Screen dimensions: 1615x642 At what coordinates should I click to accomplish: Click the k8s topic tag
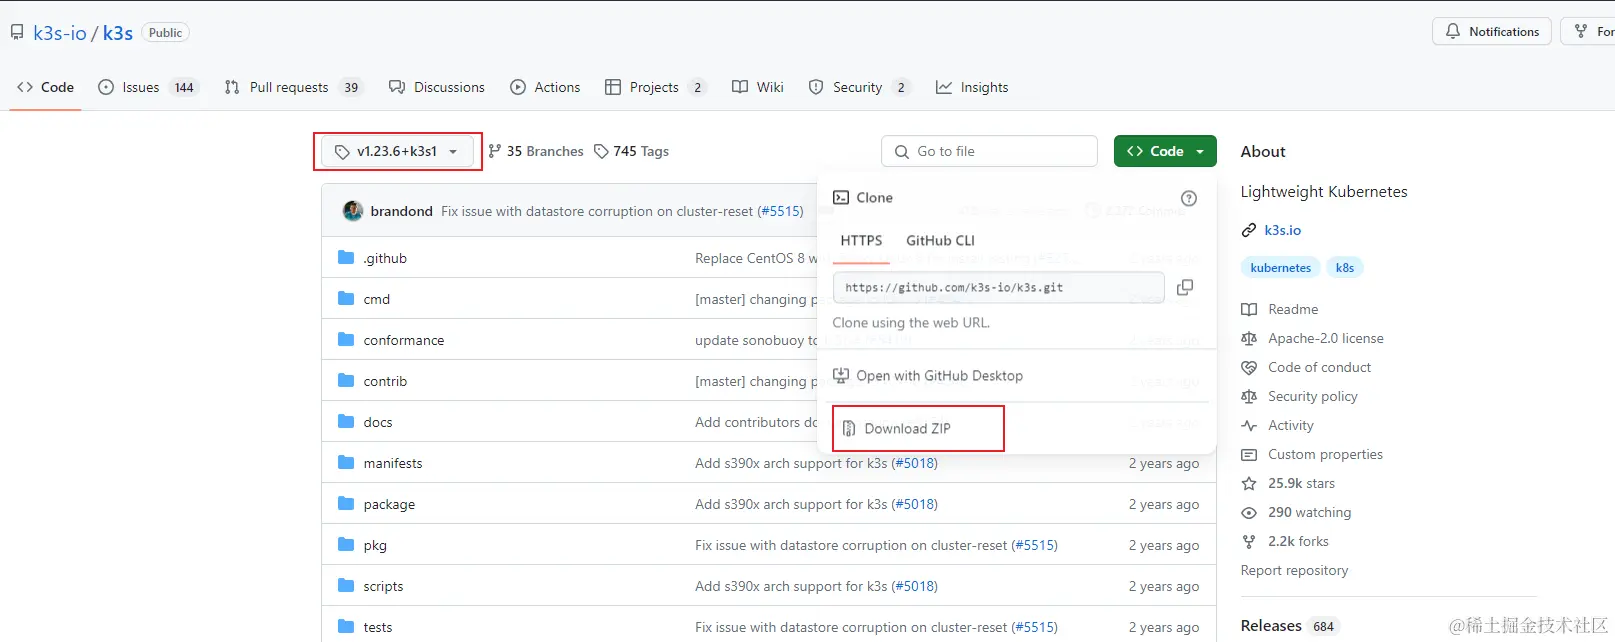pos(1345,267)
